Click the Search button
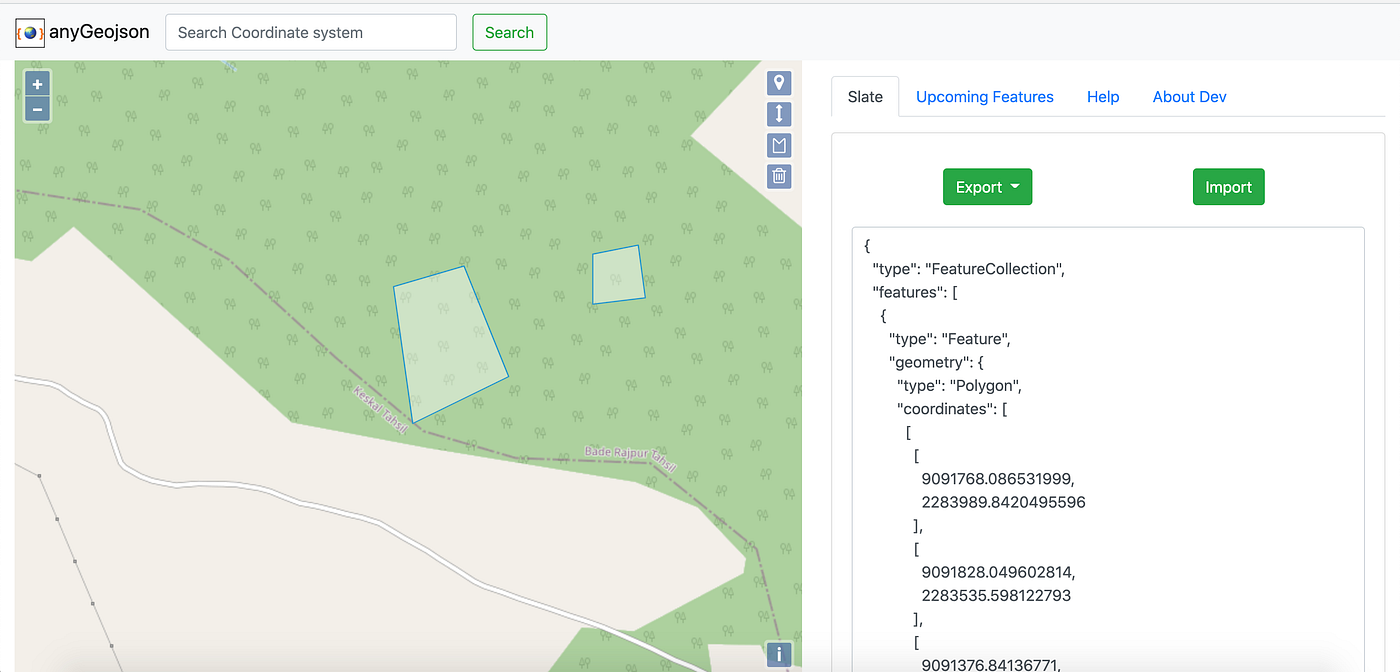The height and width of the screenshot is (672, 1400). [509, 32]
